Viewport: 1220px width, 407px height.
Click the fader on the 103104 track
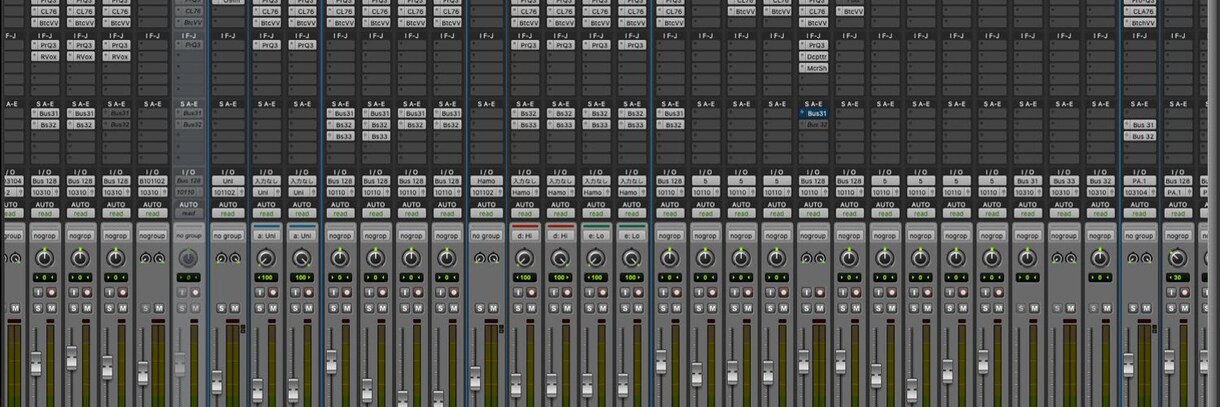(x=1129, y=365)
